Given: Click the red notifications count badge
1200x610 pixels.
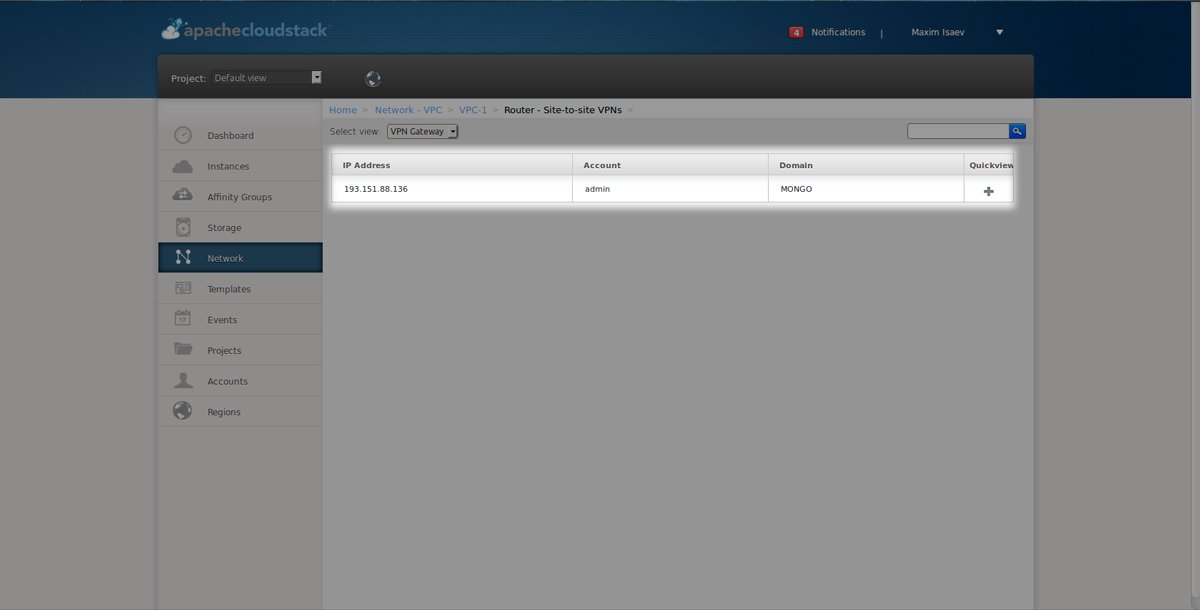Looking at the screenshot, I should pyautogui.click(x=796, y=32).
